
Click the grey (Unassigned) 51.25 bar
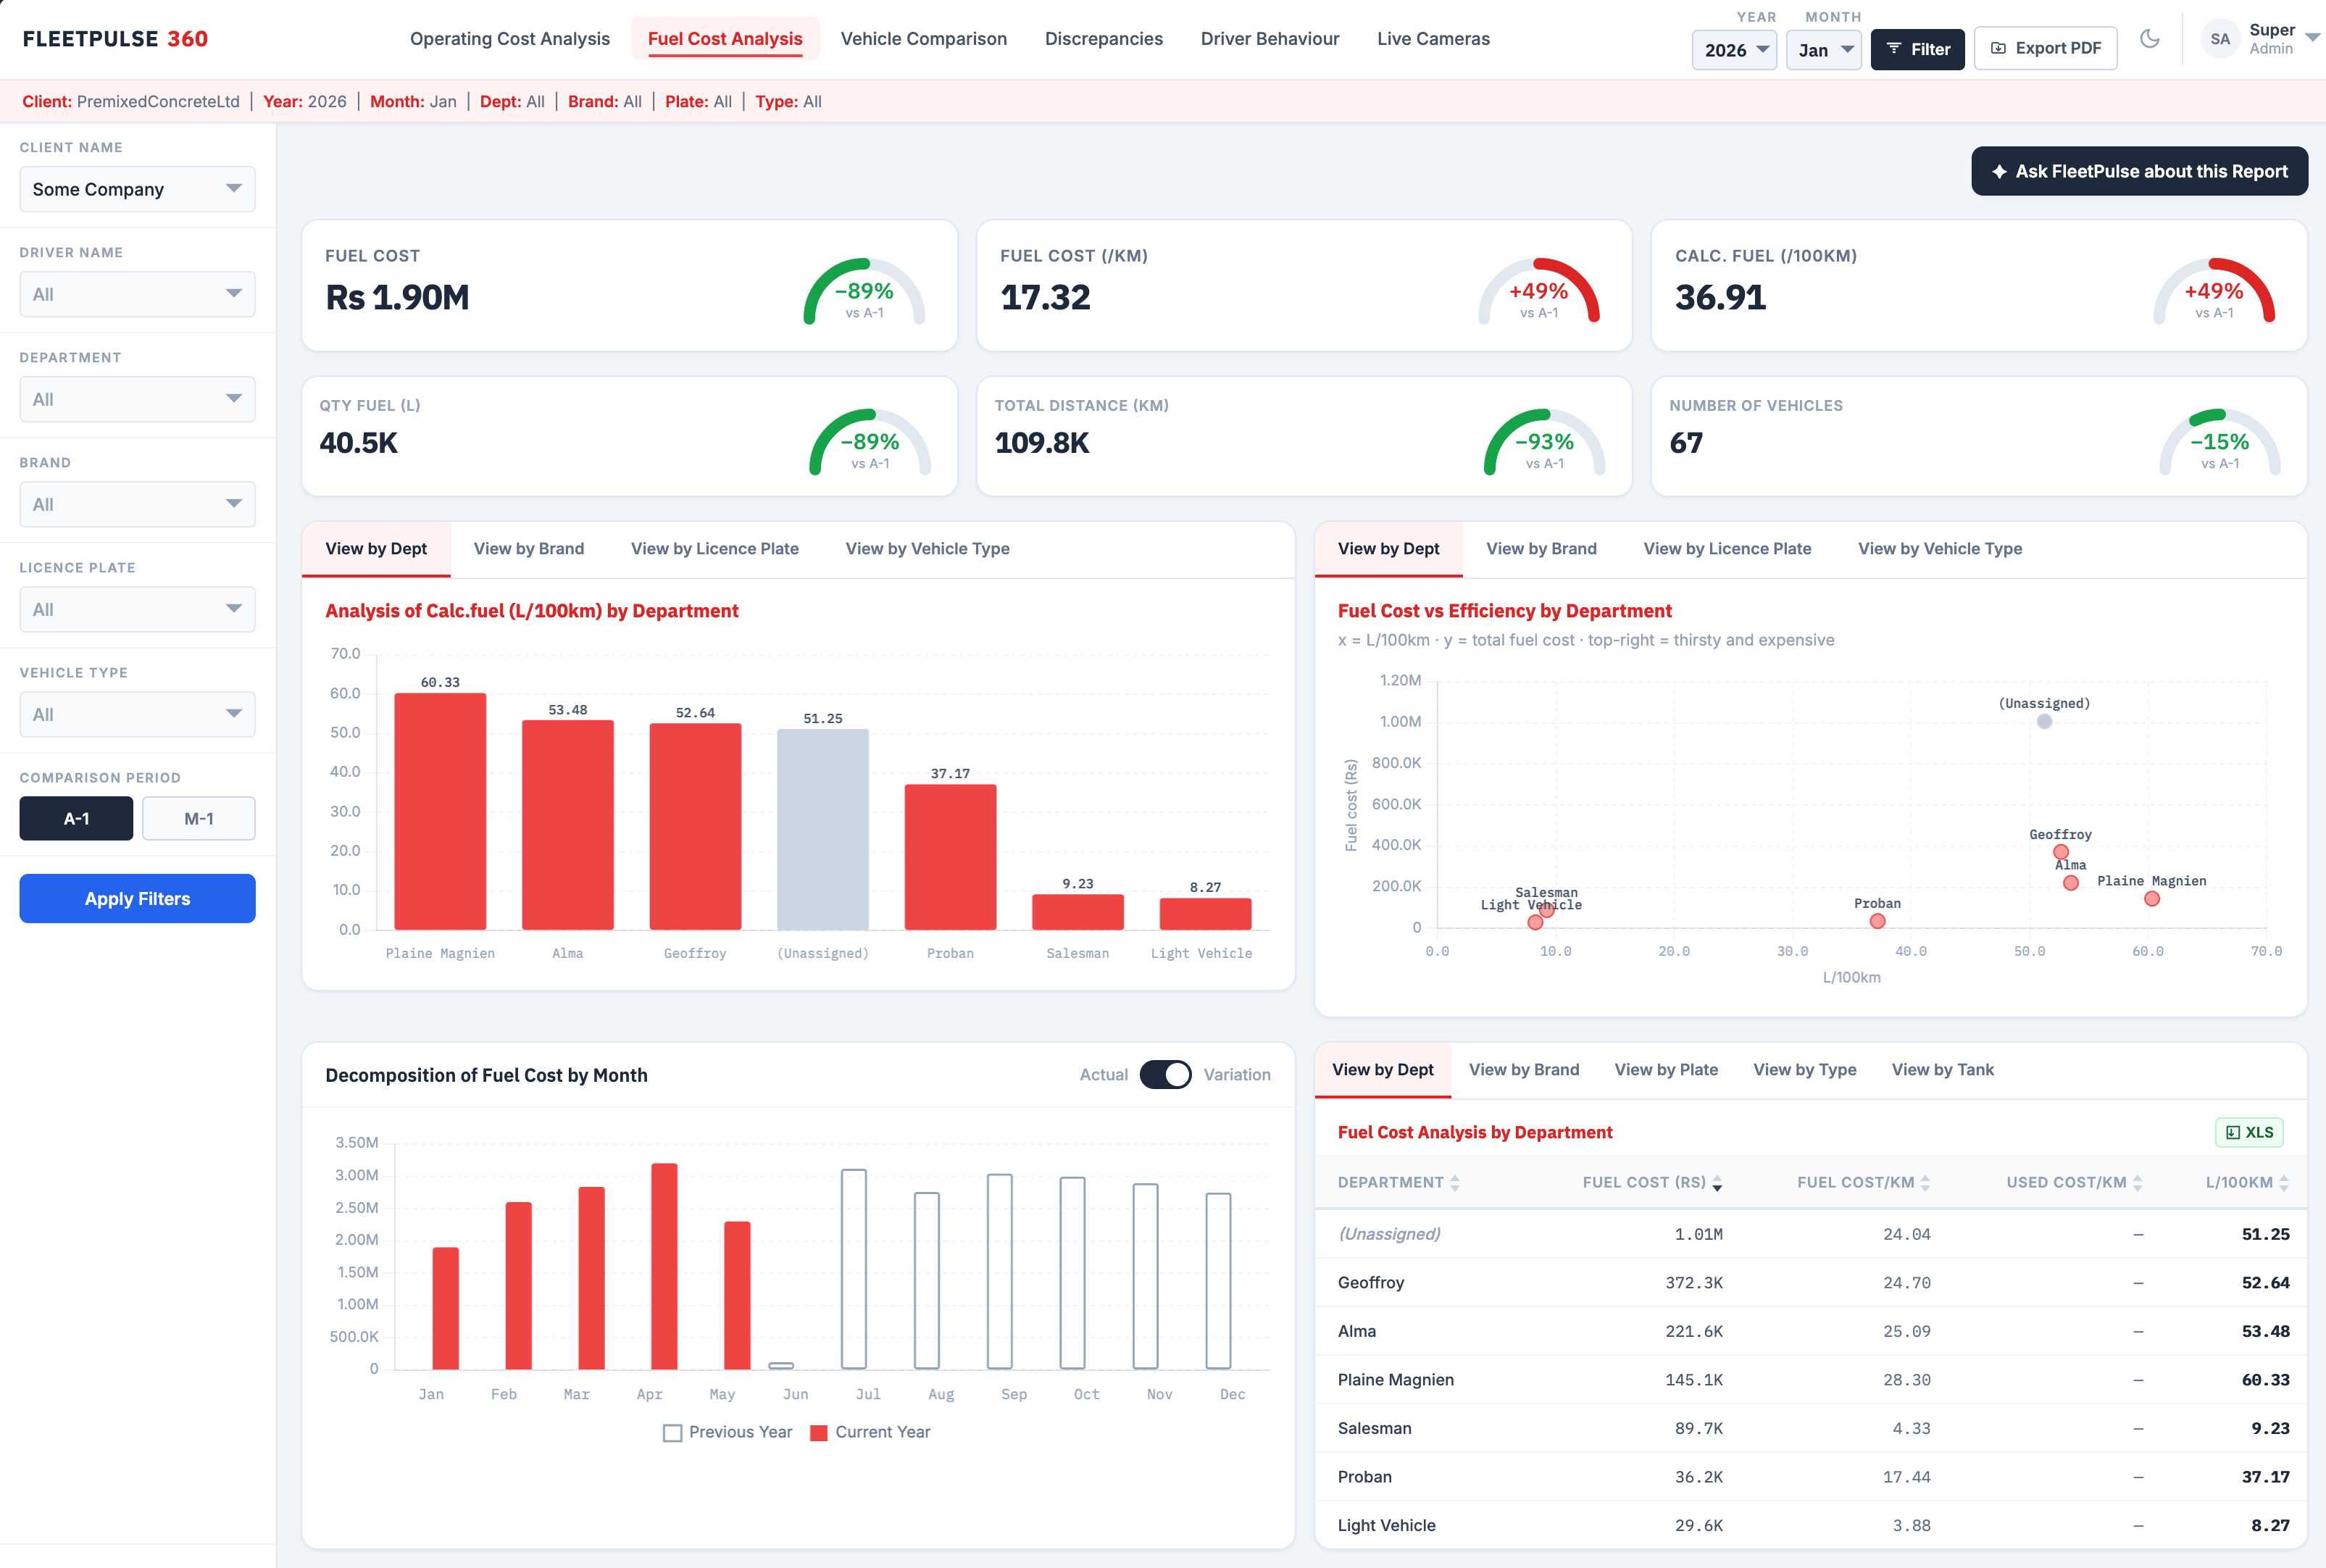822,829
